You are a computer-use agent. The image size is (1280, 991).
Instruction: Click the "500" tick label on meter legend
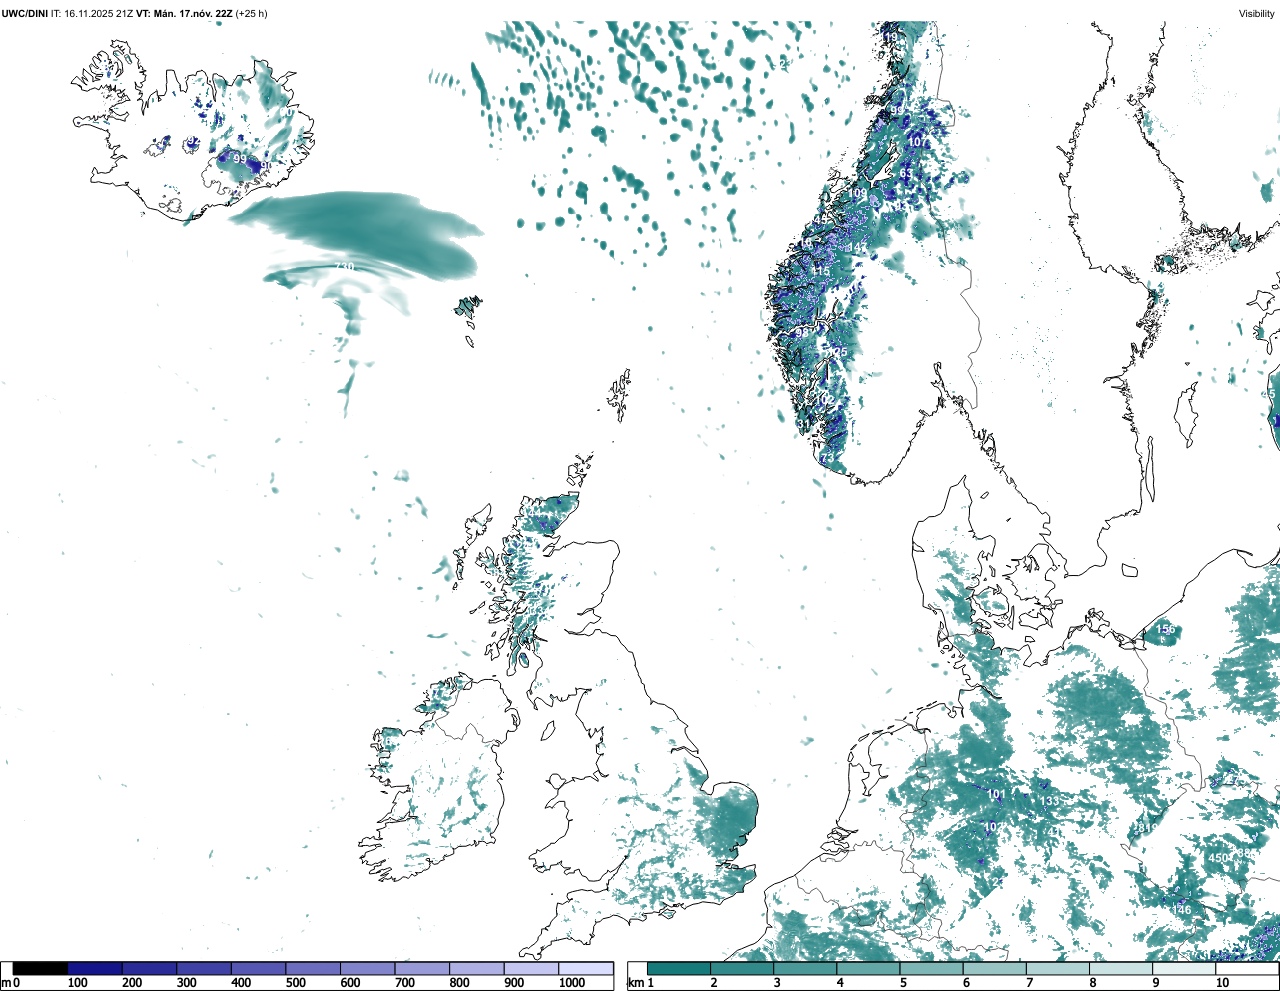pos(295,983)
